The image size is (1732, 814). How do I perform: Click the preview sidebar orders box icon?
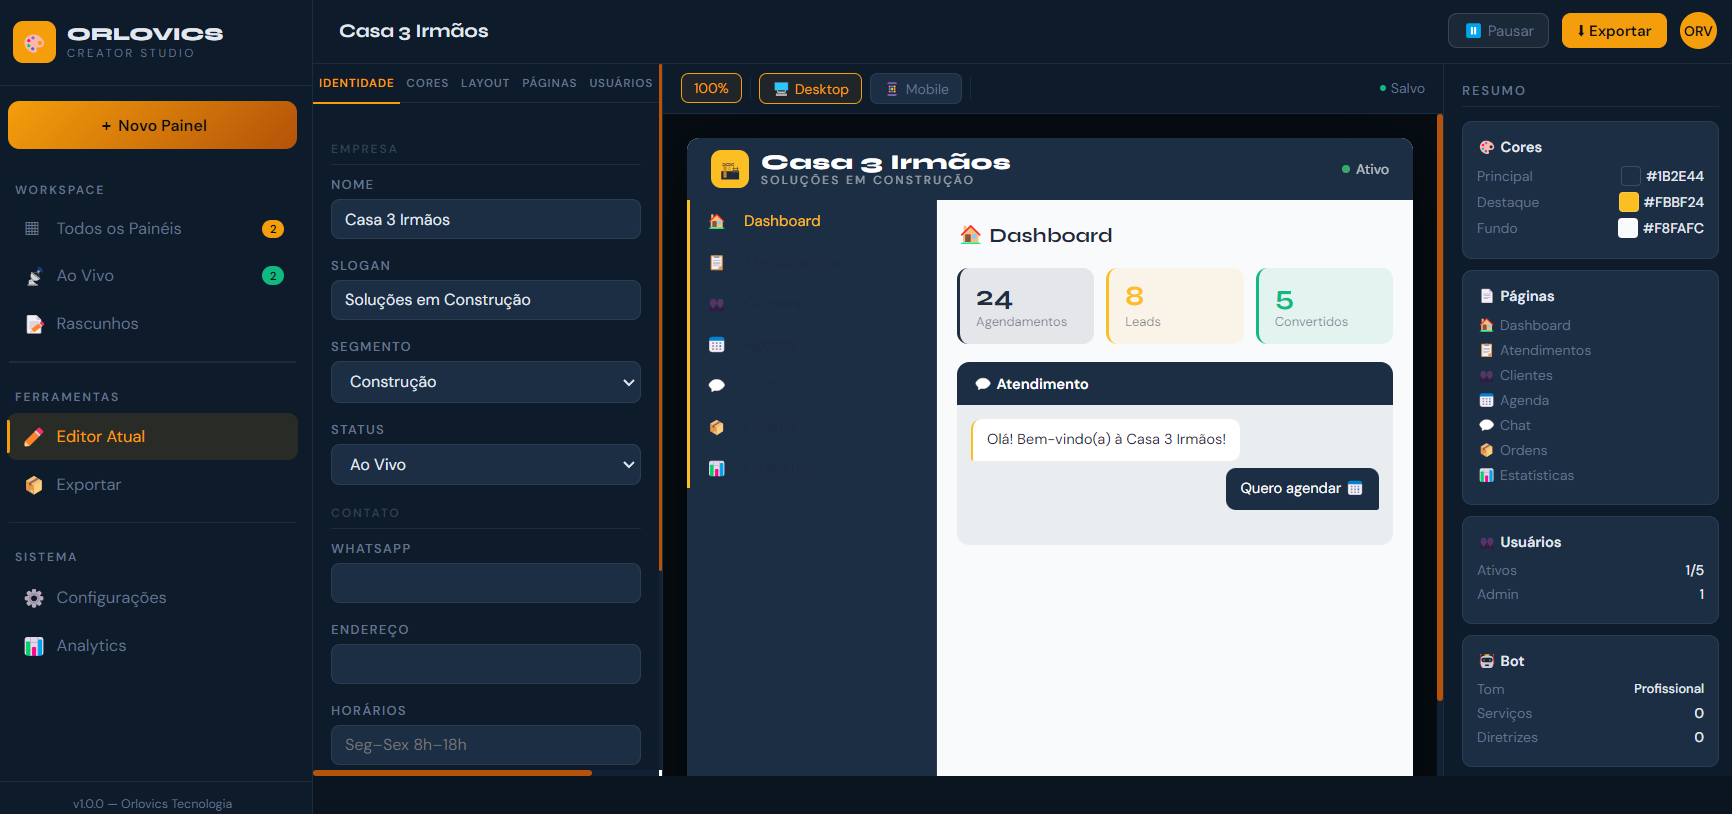(716, 427)
